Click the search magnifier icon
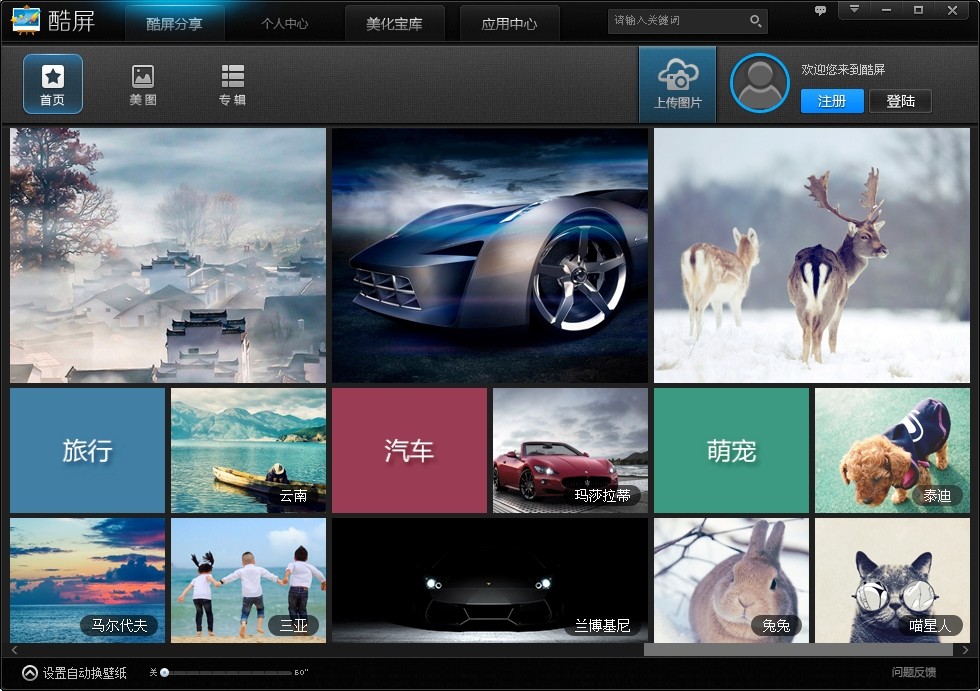 tap(755, 20)
